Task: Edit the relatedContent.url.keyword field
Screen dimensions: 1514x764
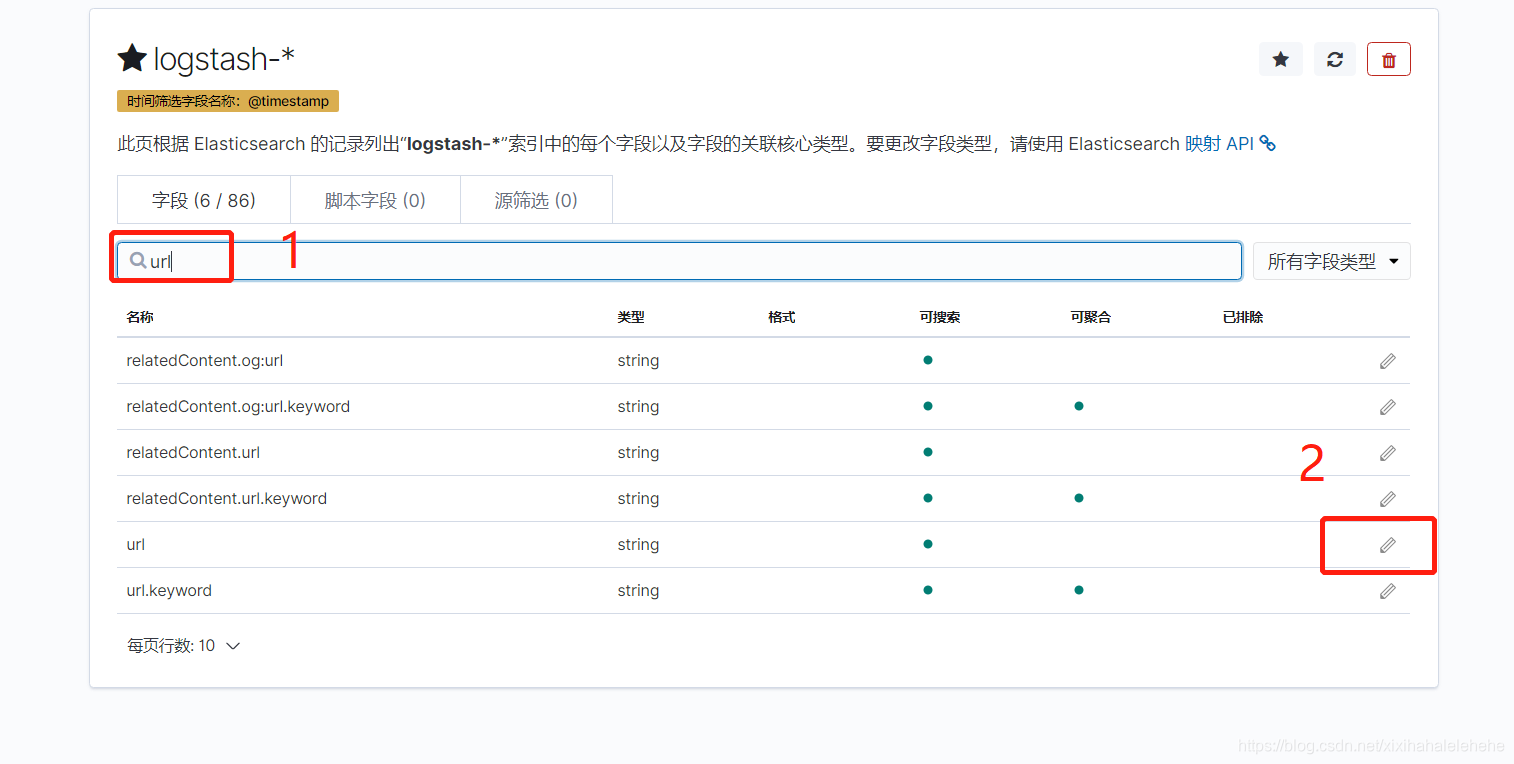Action: click(1387, 499)
